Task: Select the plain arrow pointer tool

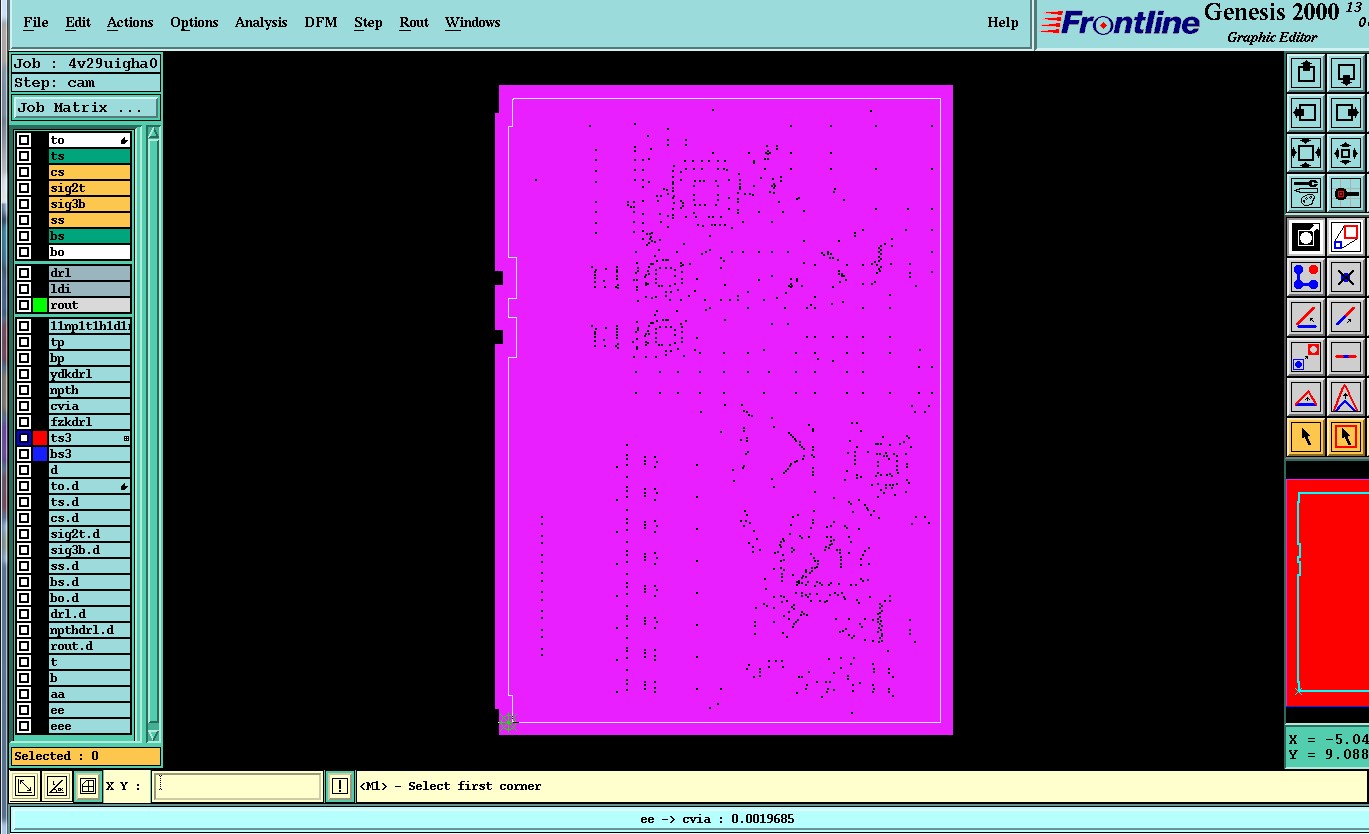Action: (x=1306, y=437)
